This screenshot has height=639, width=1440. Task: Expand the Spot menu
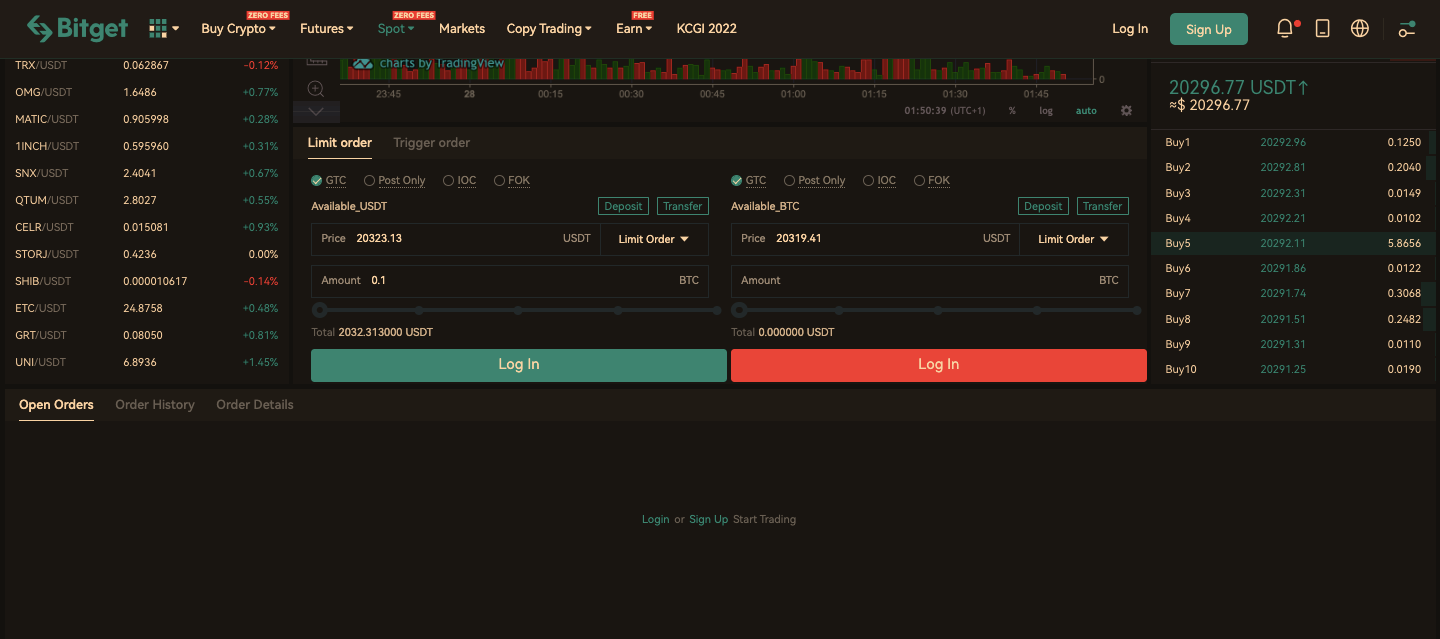tap(396, 29)
